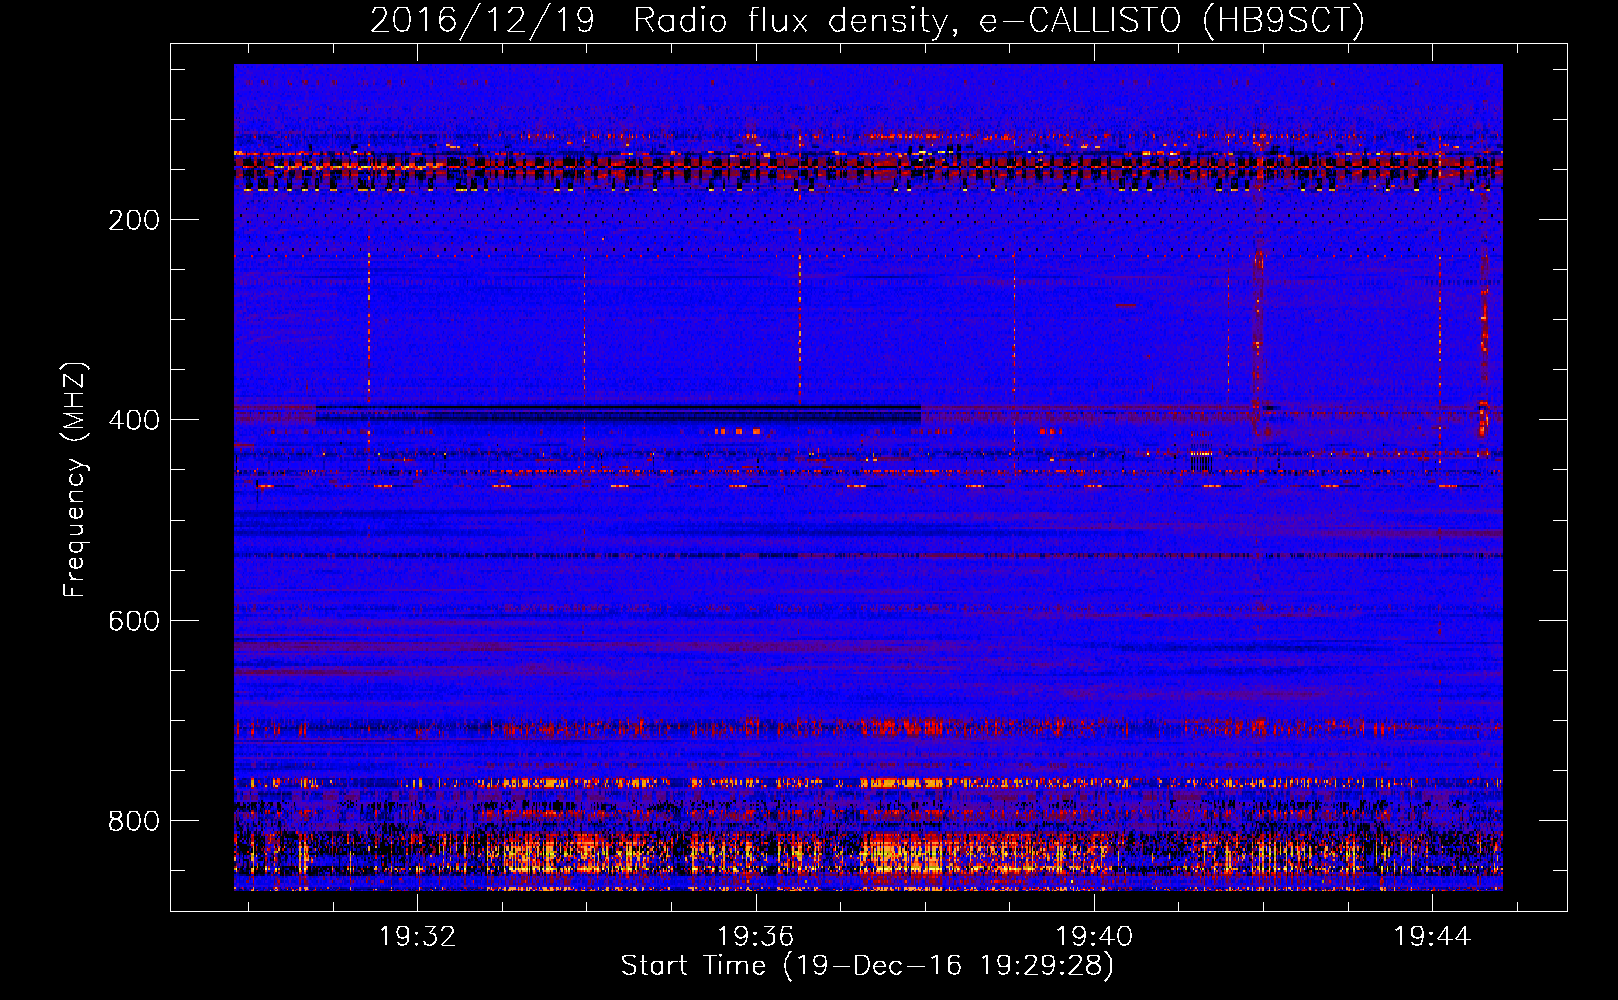
Task: Click the 19:36 time tick label
Action: pos(756,936)
